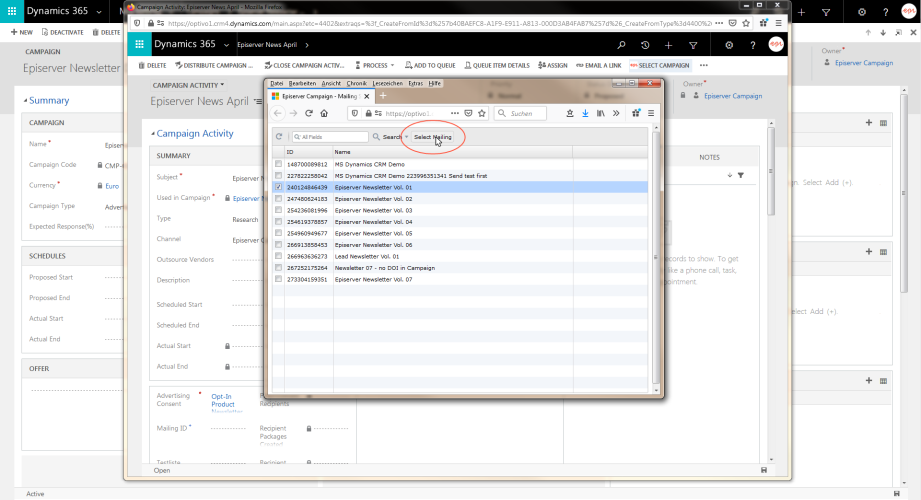This screenshot has height=500, width=921.
Task: Click Add to Queue command
Action: (430, 65)
